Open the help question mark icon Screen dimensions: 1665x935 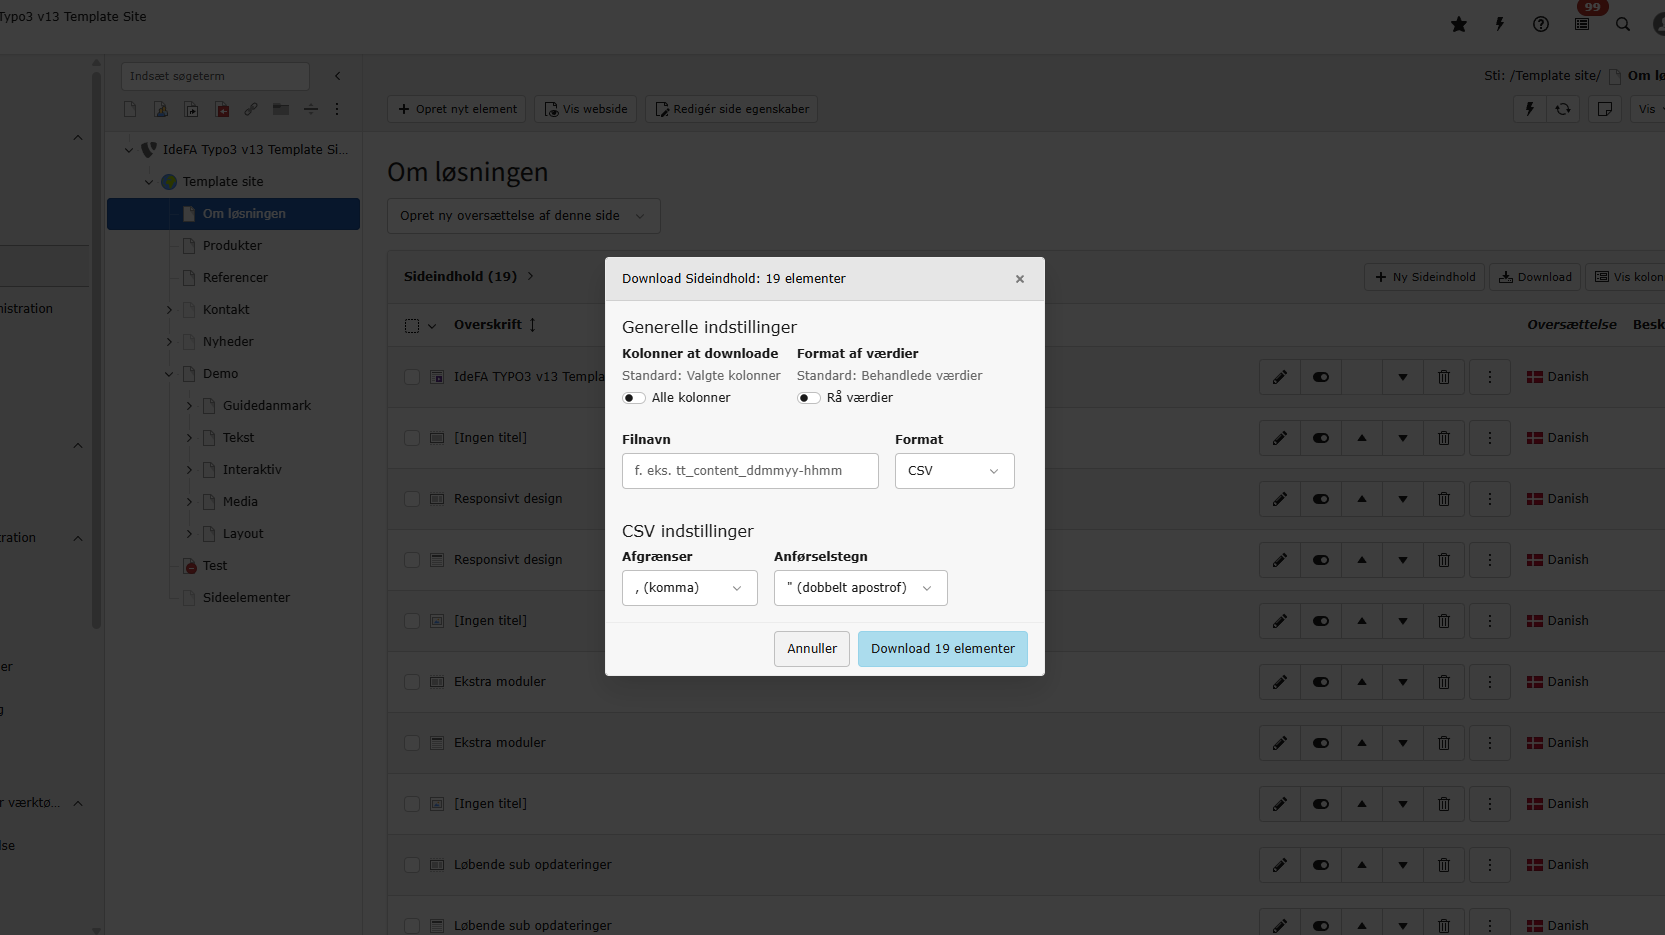point(1541,24)
